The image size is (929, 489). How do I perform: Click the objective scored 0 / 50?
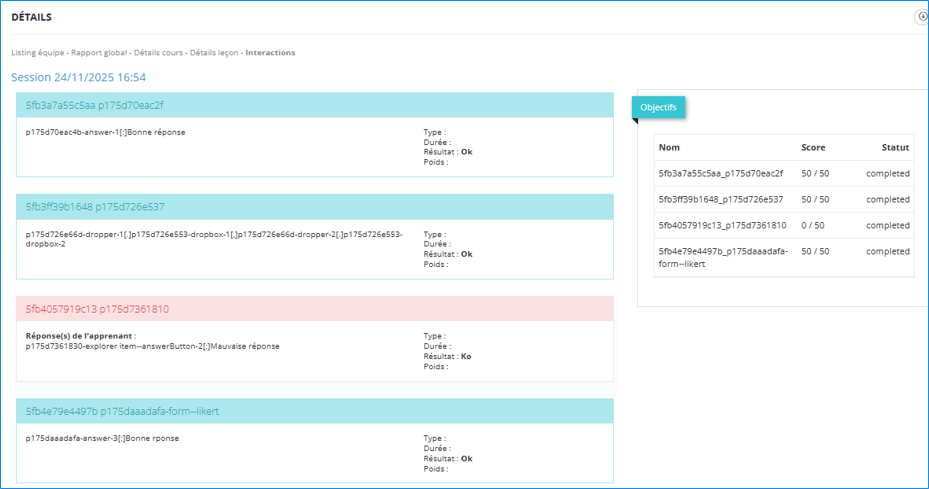pos(813,225)
